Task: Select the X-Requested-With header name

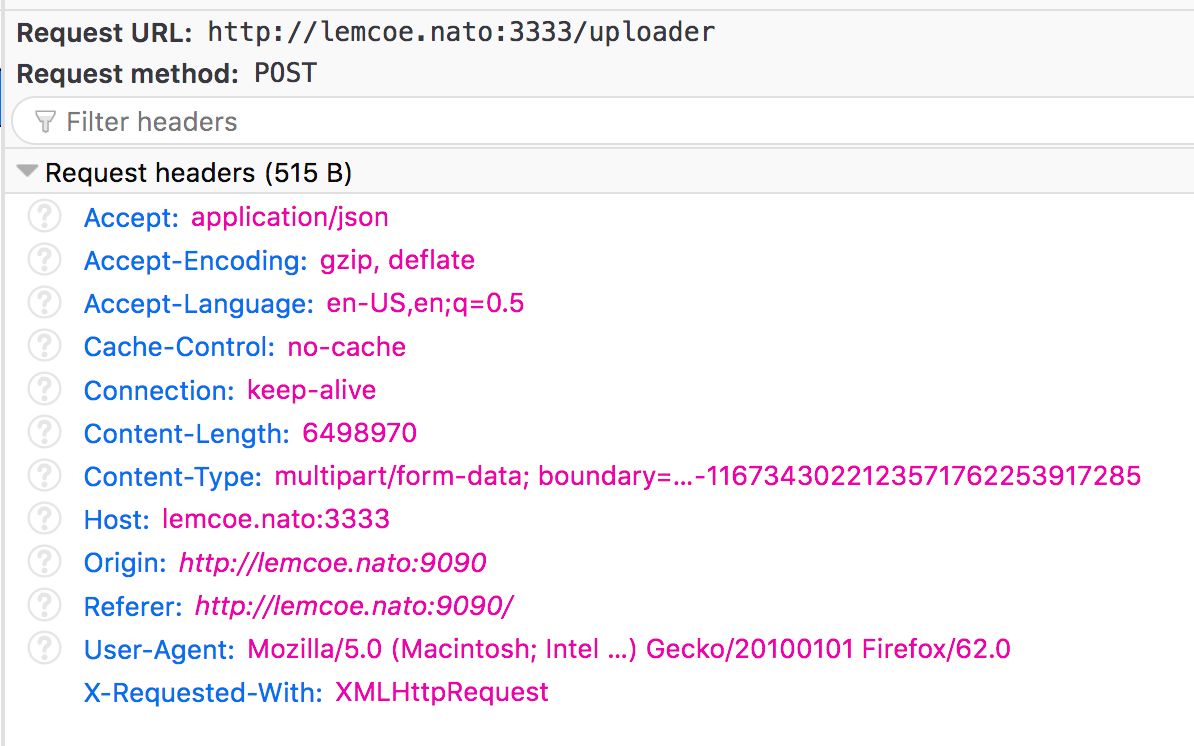Action: (x=203, y=692)
